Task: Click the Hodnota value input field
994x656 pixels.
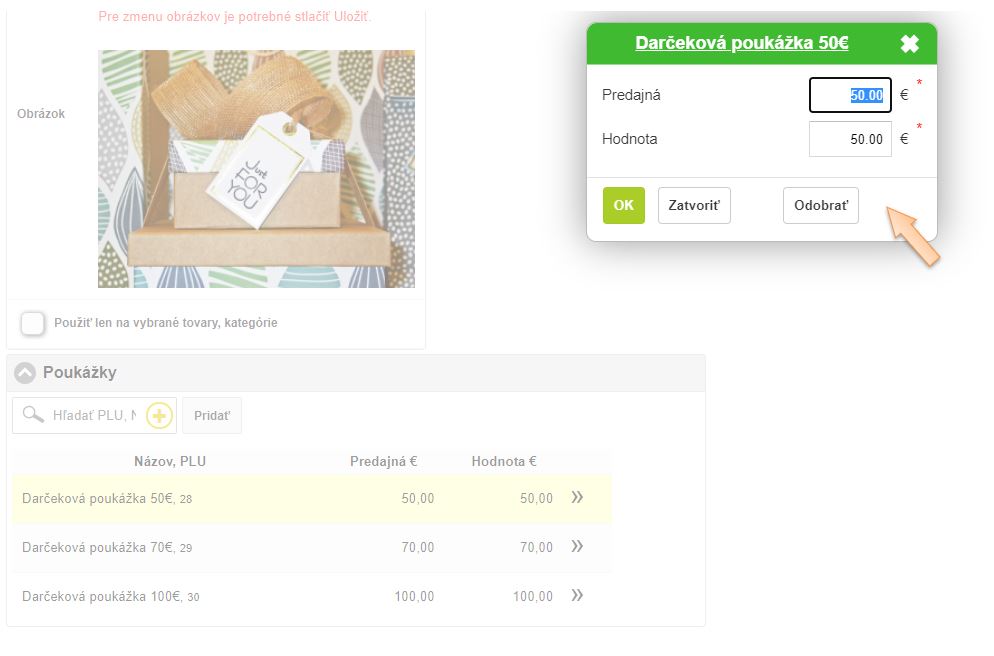Action: [850, 139]
